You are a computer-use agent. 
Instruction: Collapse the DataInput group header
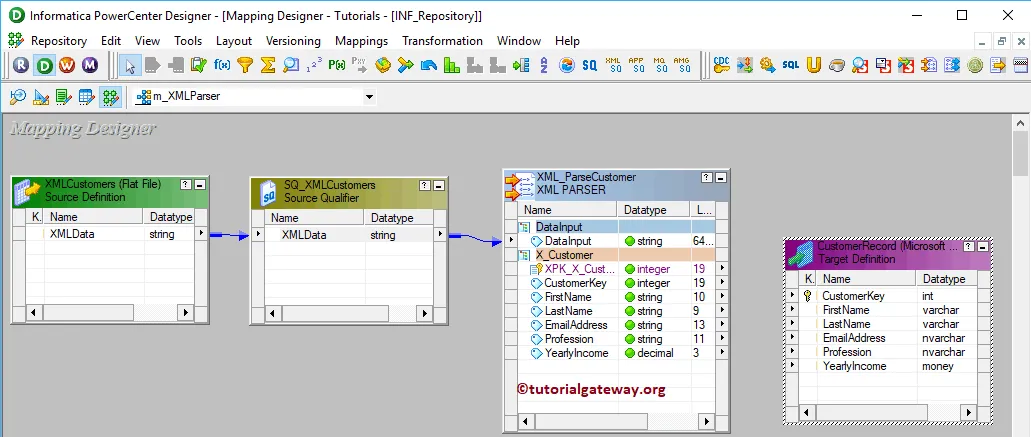525,227
